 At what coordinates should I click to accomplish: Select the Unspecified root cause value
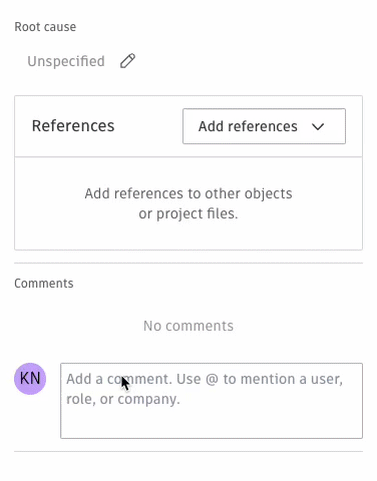pos(66,61)
